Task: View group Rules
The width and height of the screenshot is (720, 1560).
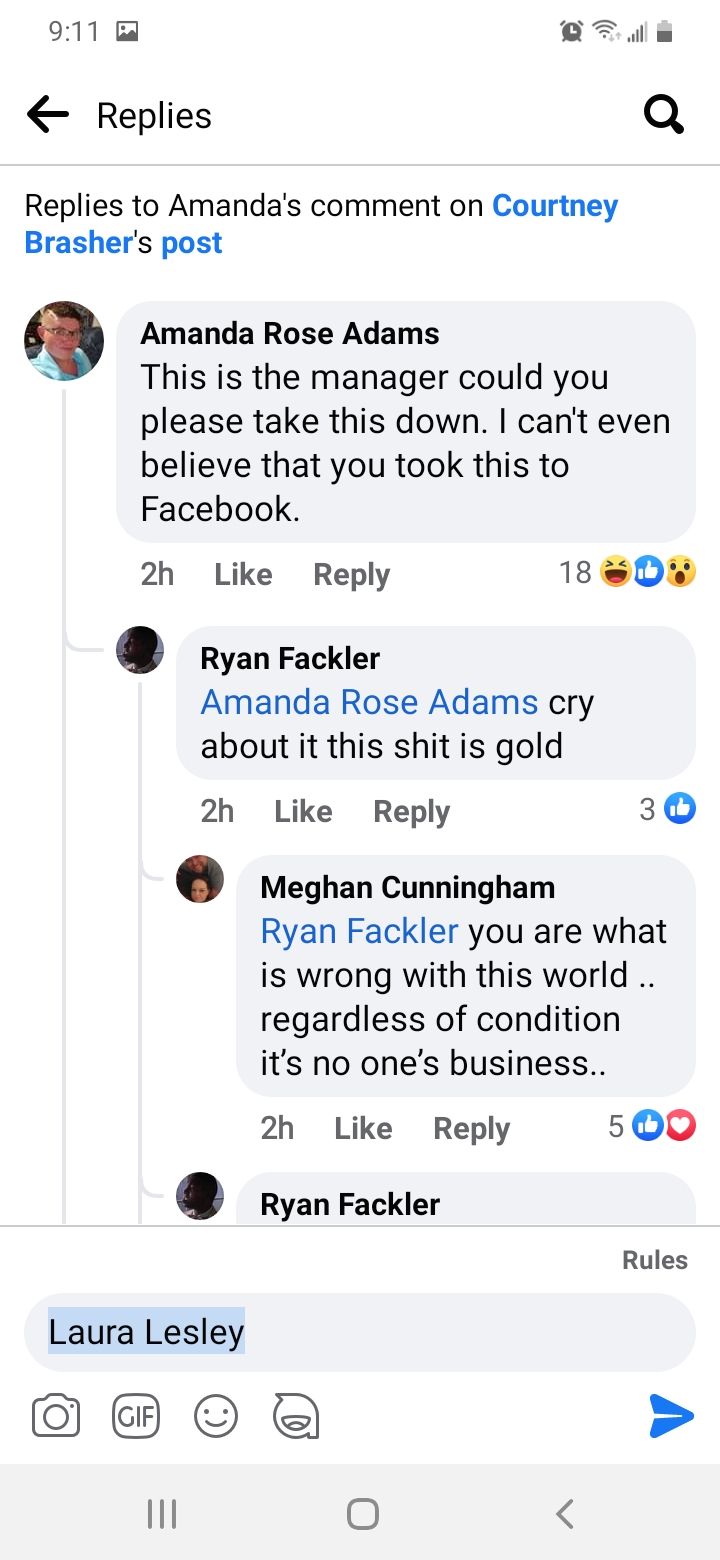Action: click(655, 1260)
